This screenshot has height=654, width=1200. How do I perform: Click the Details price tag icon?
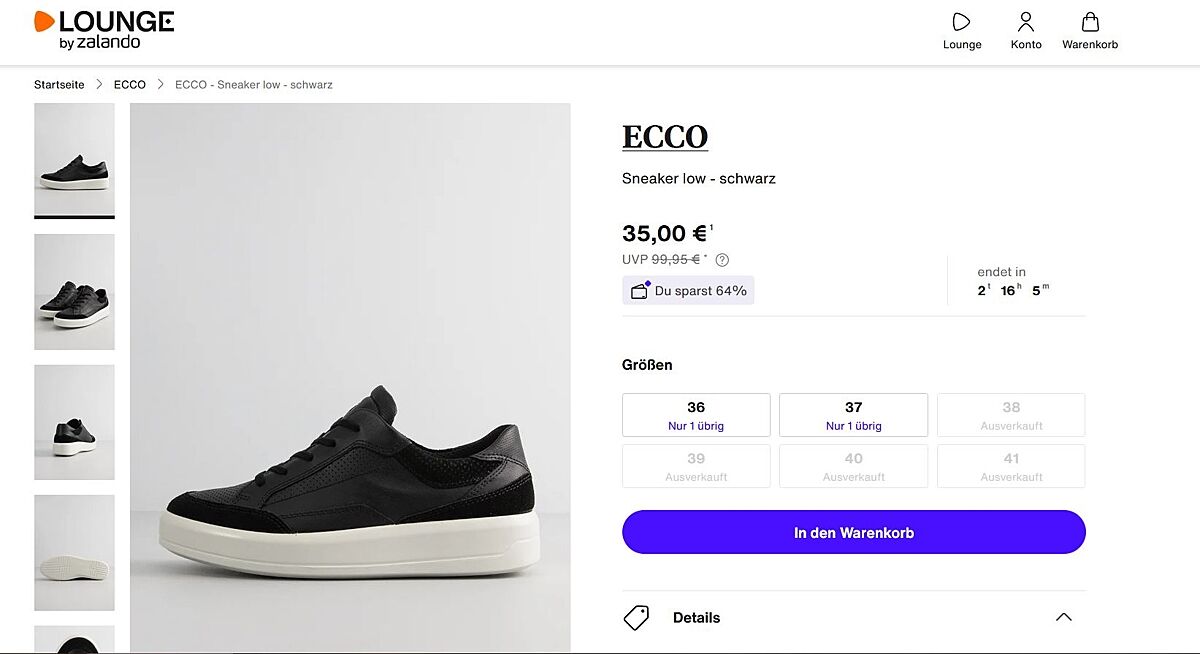(x=636, y=617)
